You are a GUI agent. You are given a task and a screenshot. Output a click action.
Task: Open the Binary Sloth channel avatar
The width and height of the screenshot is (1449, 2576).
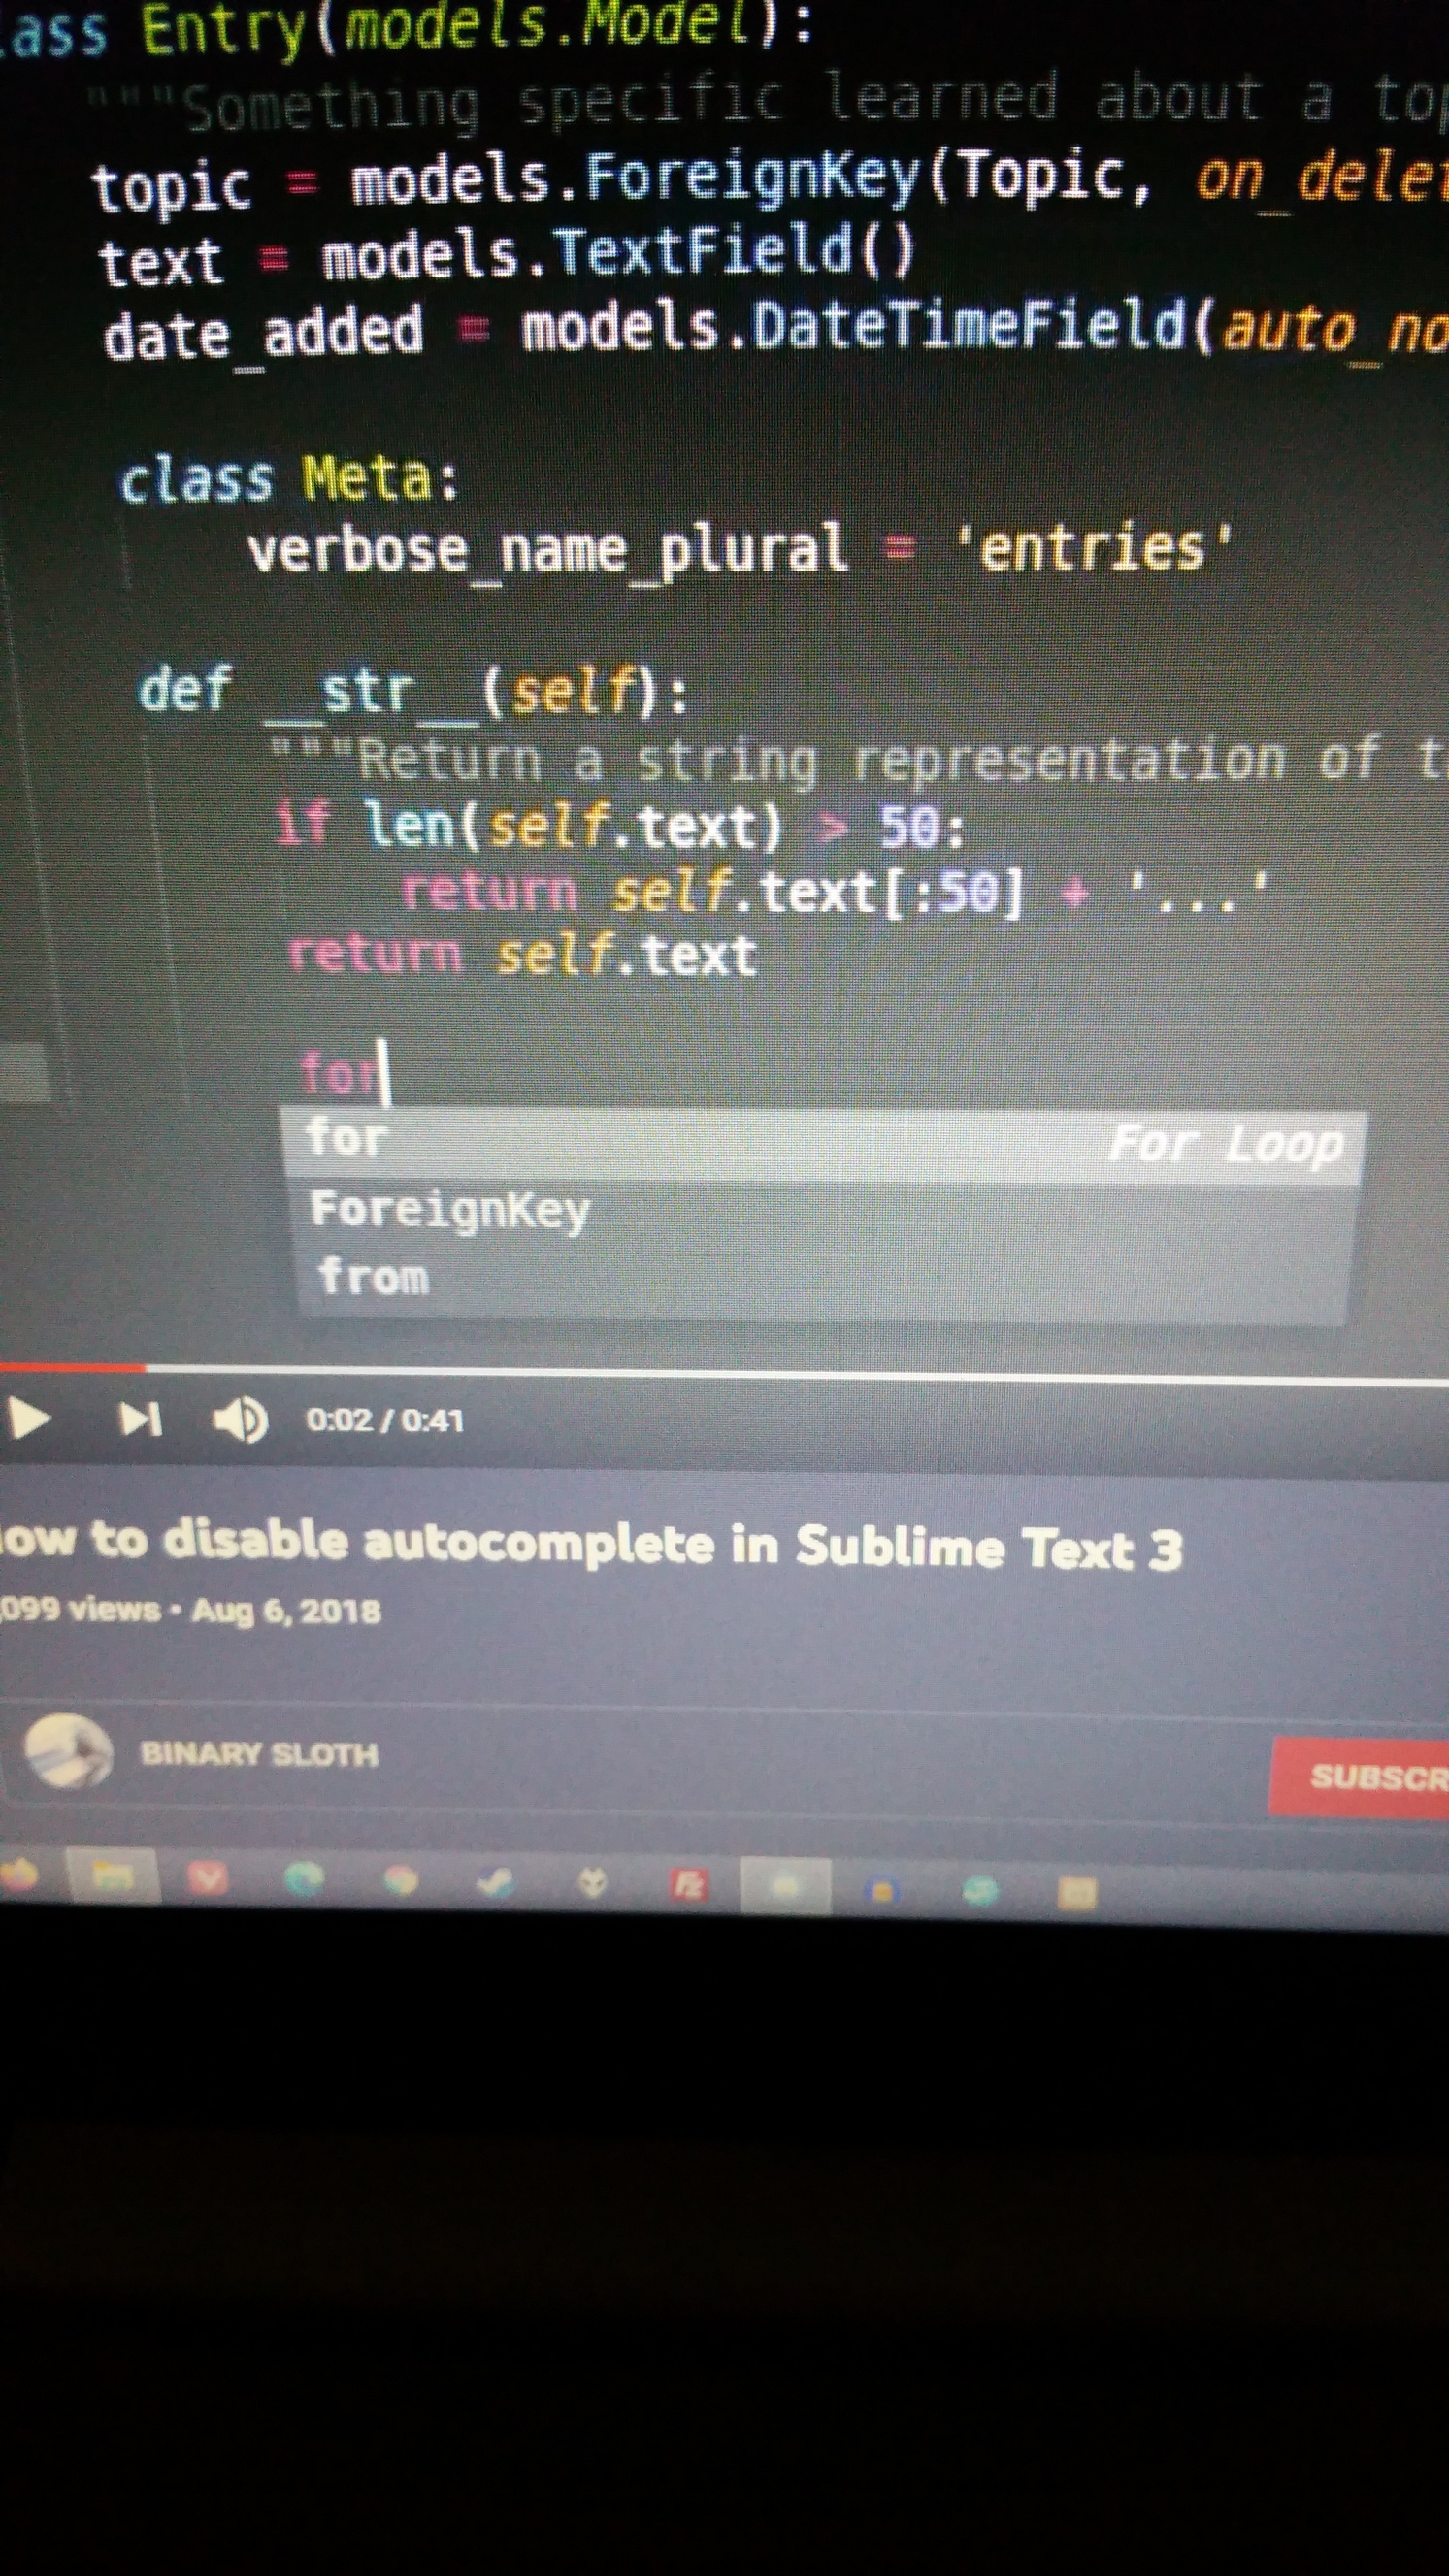pyautogui.click(x=68, y=1750)
